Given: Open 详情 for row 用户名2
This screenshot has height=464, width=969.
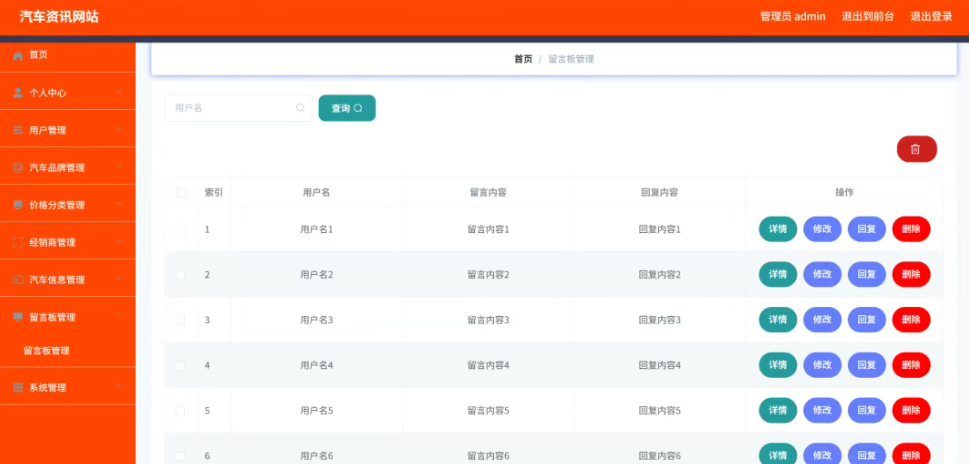Looking at the screenshot, I should 777,274.
